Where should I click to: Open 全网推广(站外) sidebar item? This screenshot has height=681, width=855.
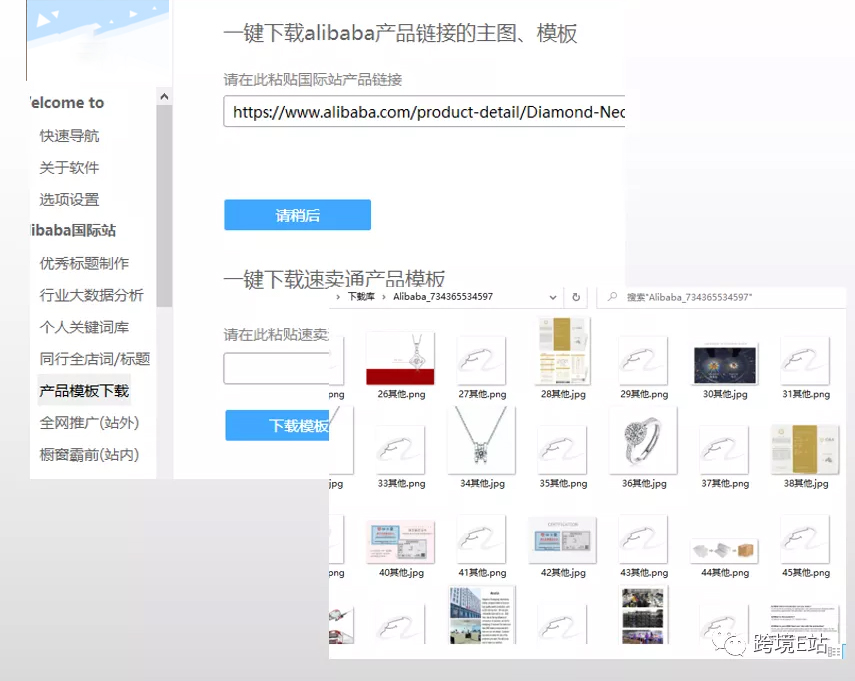[x=89, y=423]
